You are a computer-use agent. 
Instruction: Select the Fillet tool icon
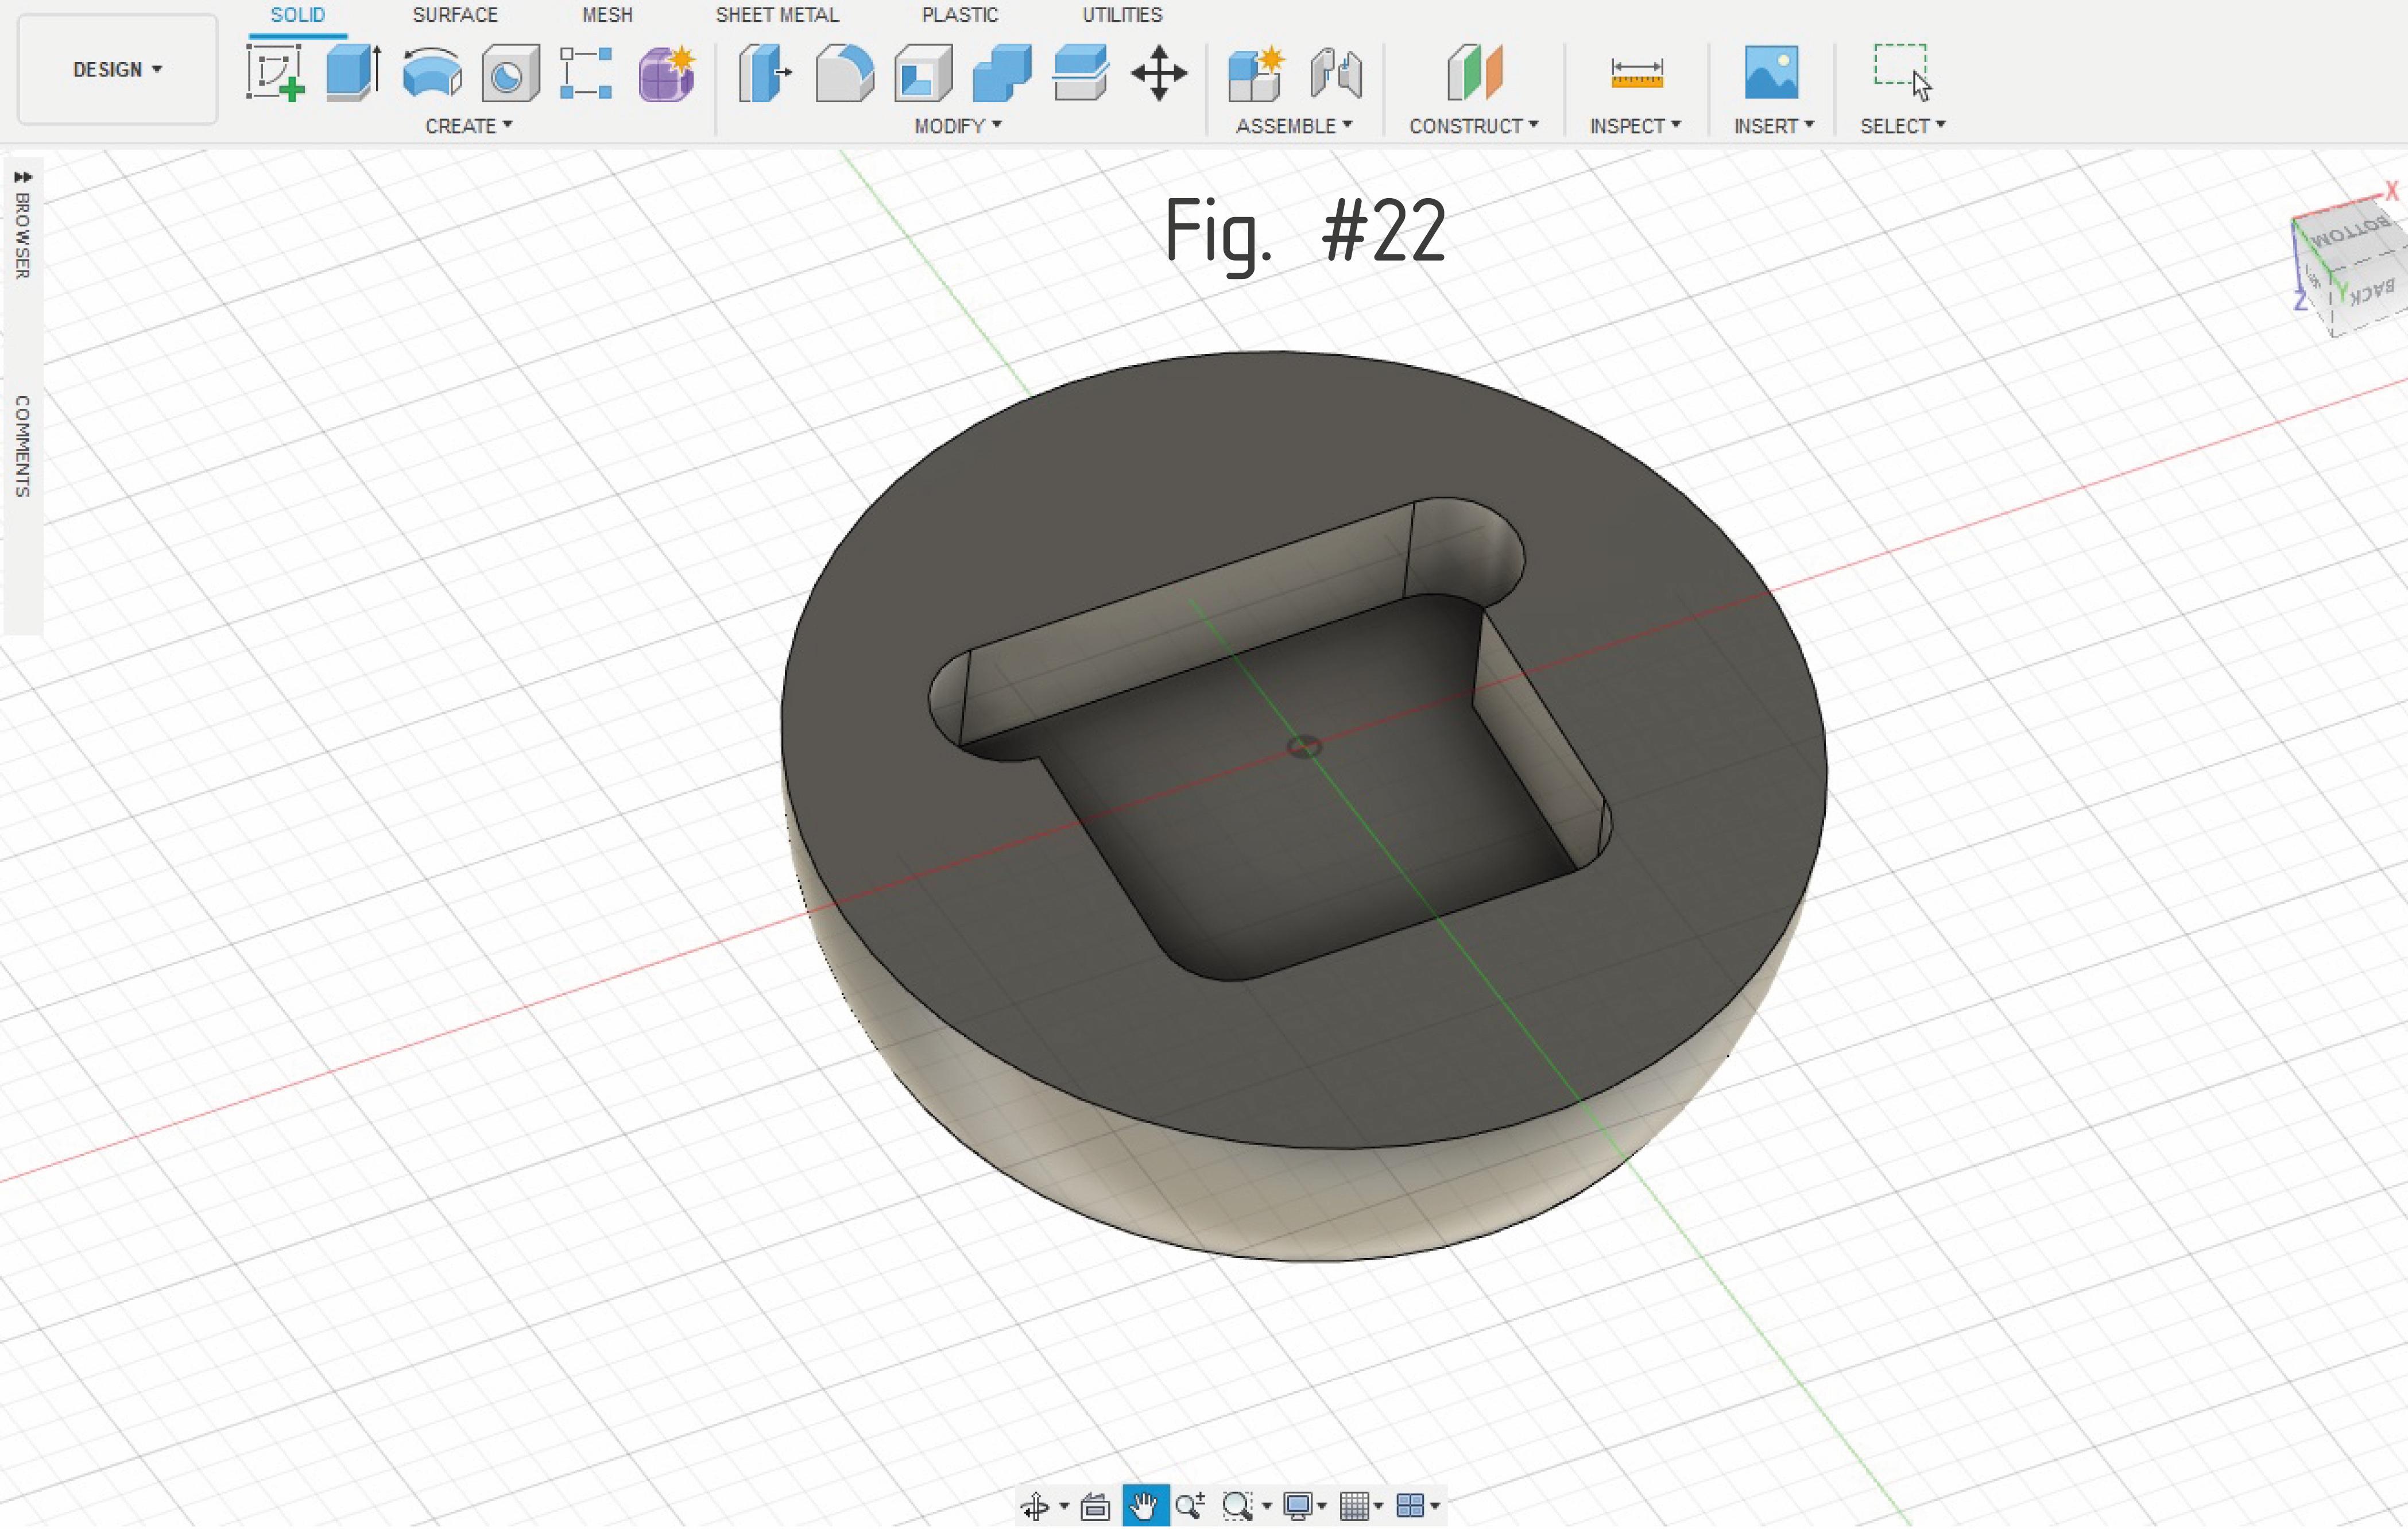(x=844, y=73)
